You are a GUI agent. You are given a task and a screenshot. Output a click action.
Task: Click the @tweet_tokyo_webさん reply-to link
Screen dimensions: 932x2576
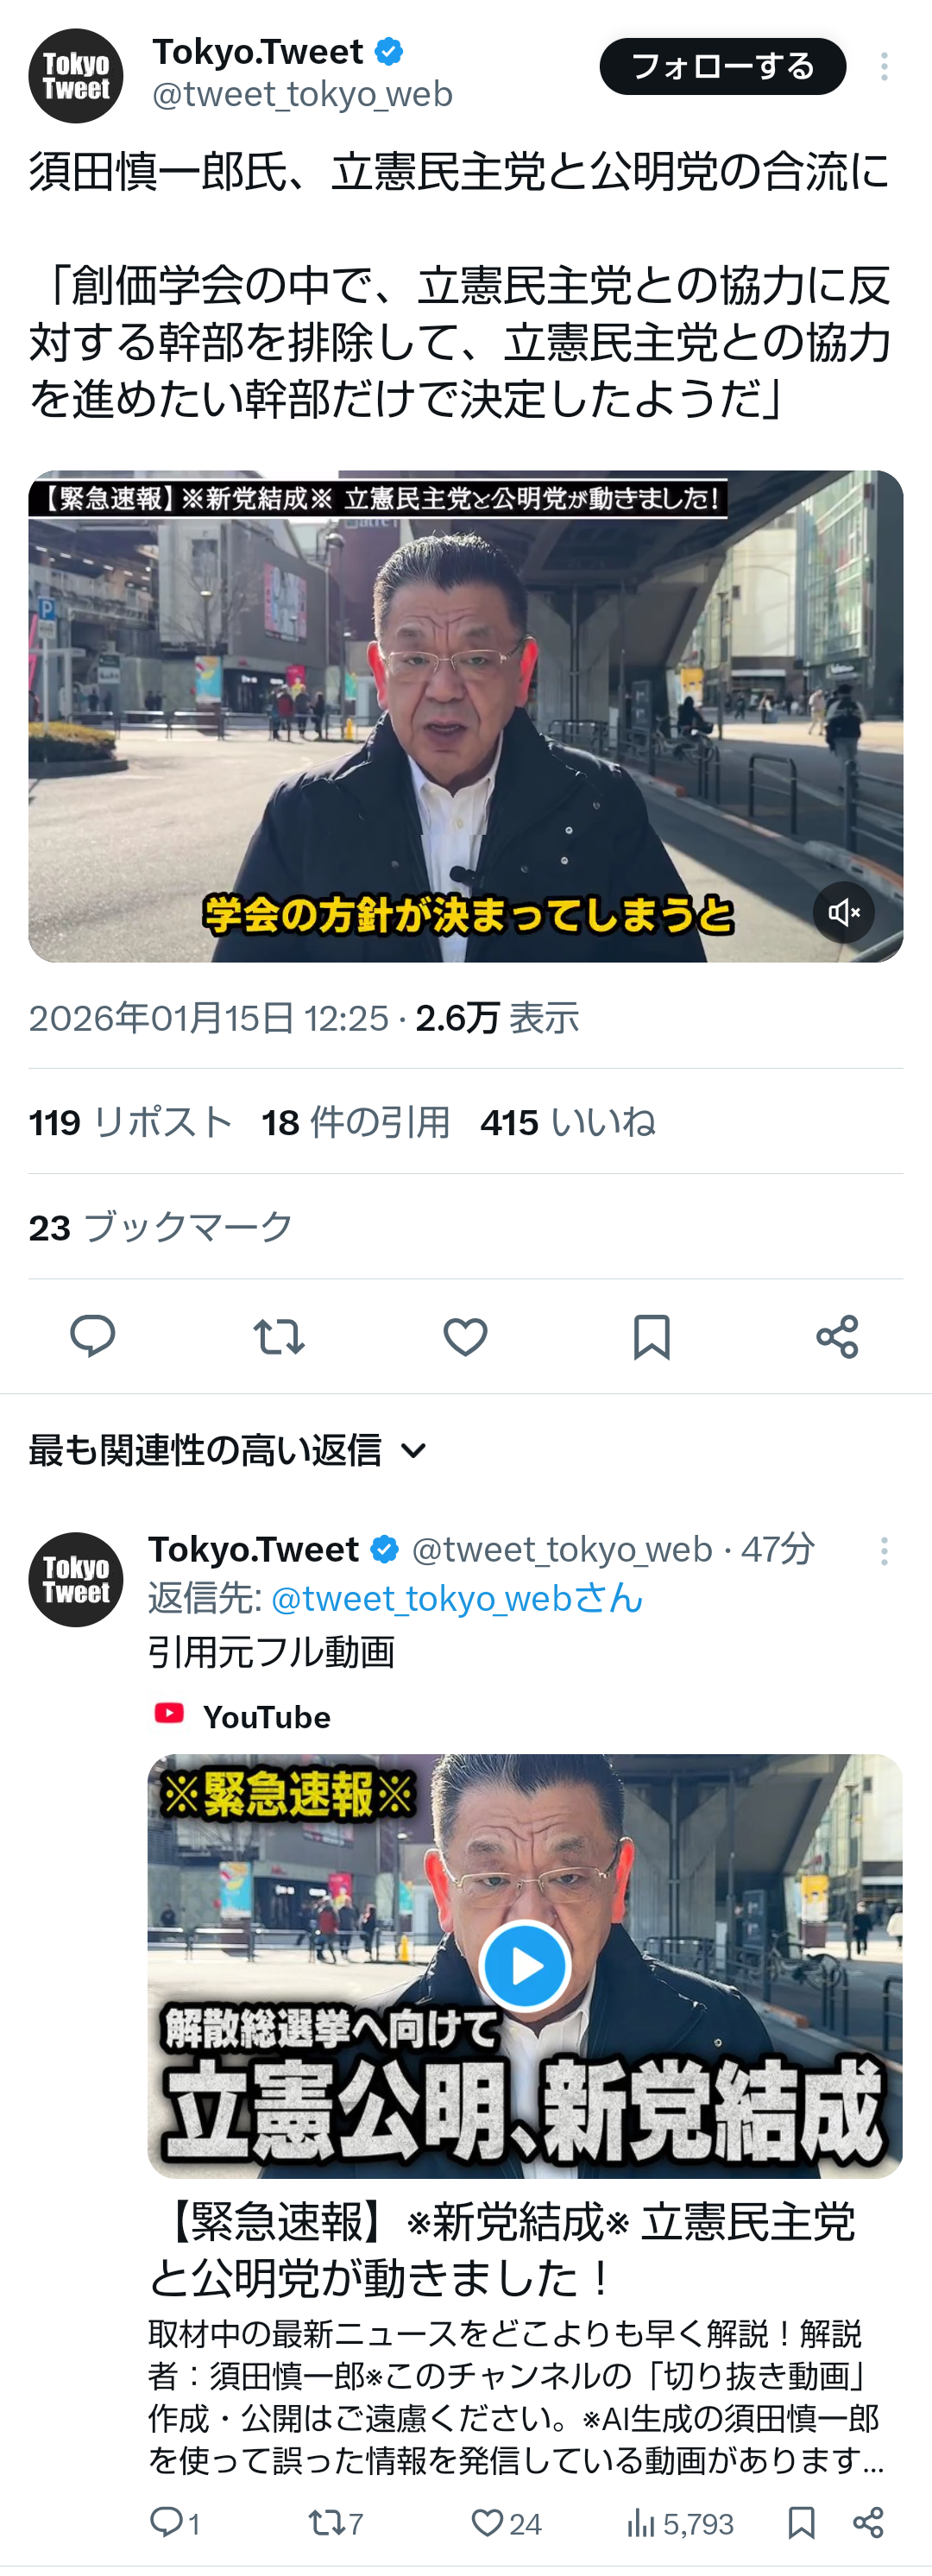click(457, 1598)
